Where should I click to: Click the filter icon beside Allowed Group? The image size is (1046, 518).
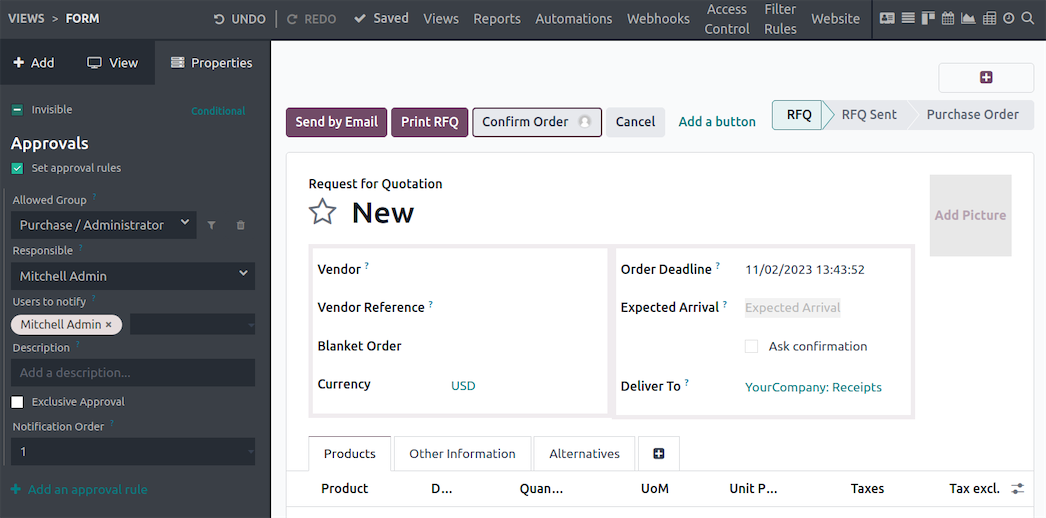coord(212,226)
